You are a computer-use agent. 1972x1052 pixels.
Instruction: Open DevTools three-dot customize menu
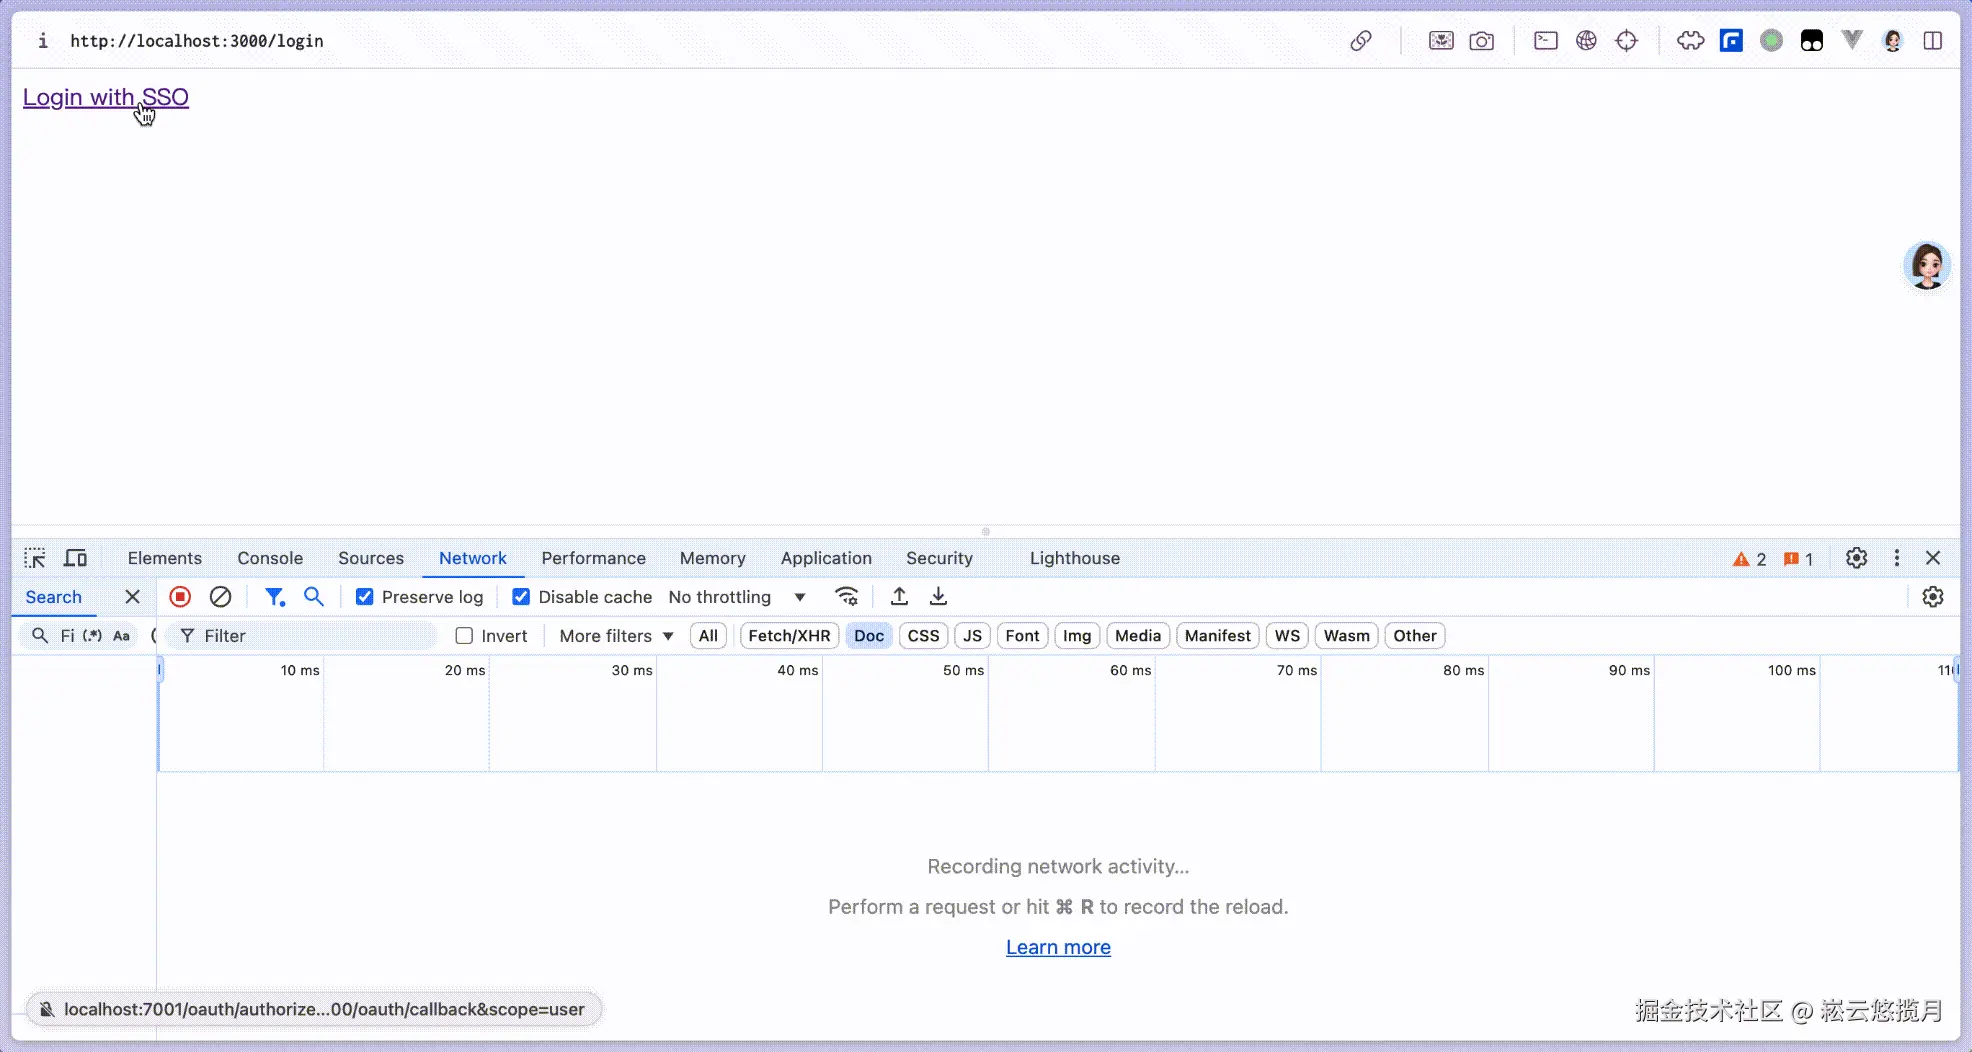(x=1896, y=558)
